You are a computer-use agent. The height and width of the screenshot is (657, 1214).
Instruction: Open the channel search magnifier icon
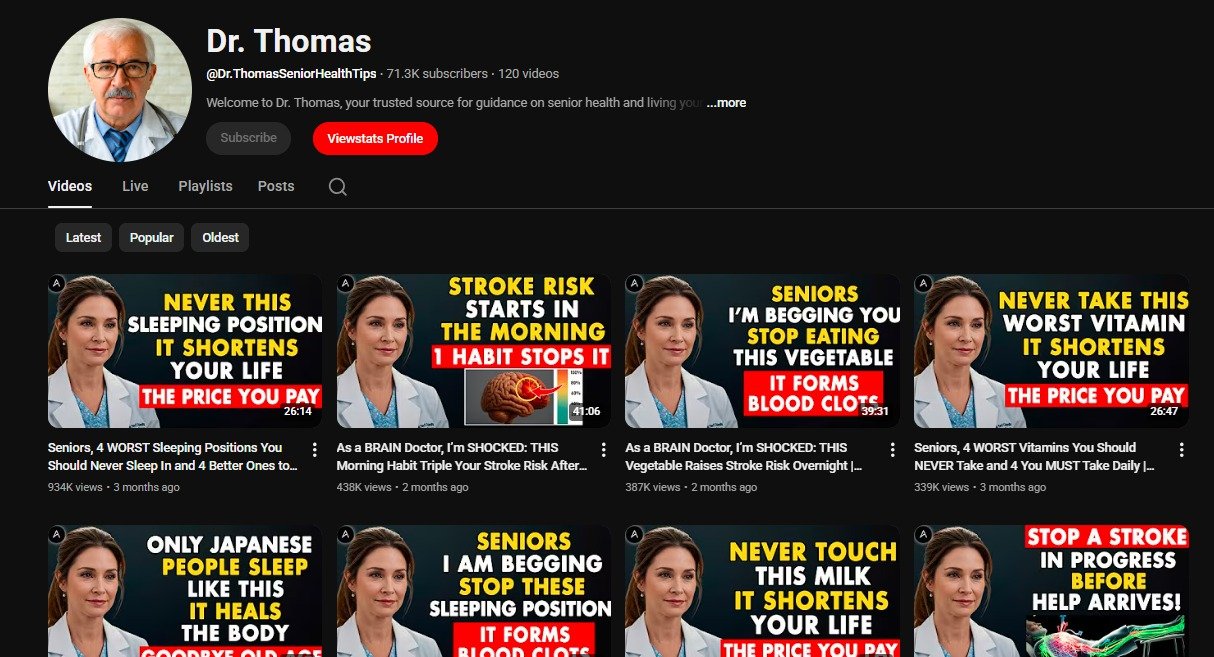point(338,187)
